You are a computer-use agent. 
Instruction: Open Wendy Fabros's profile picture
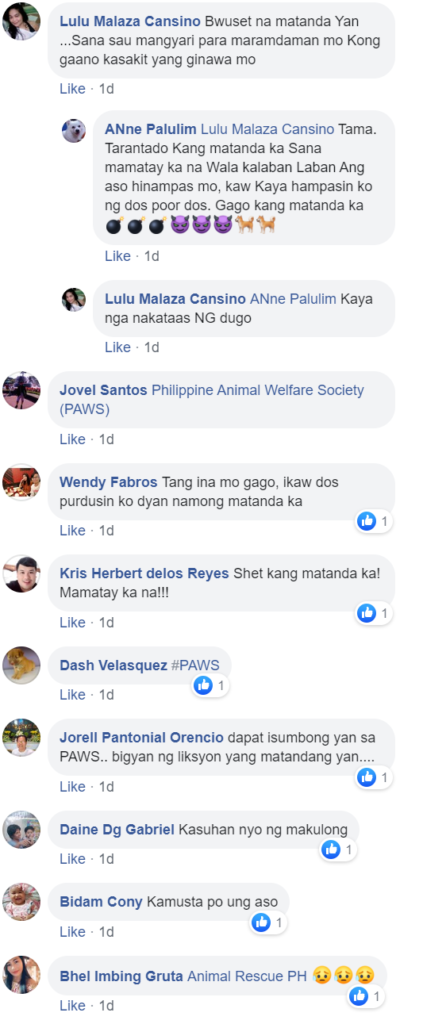point(22,483)
